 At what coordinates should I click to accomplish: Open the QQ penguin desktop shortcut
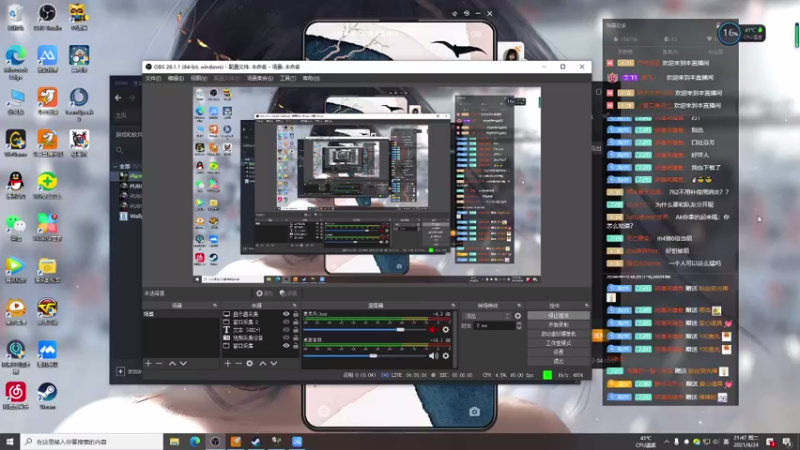[15, 185]
